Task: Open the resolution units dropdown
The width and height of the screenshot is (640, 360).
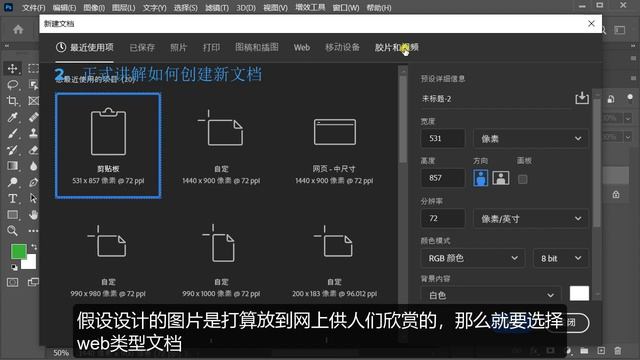Action: click(x=531, y=219)
